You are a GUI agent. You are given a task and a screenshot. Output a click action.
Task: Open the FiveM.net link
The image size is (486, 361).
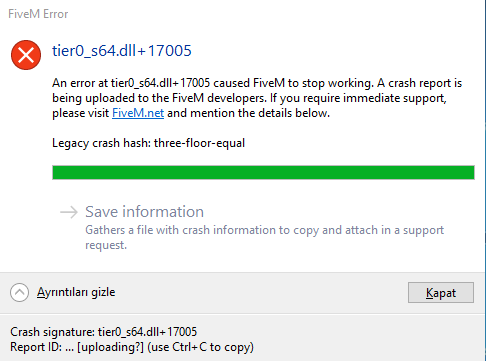click(x=138, y=113)
